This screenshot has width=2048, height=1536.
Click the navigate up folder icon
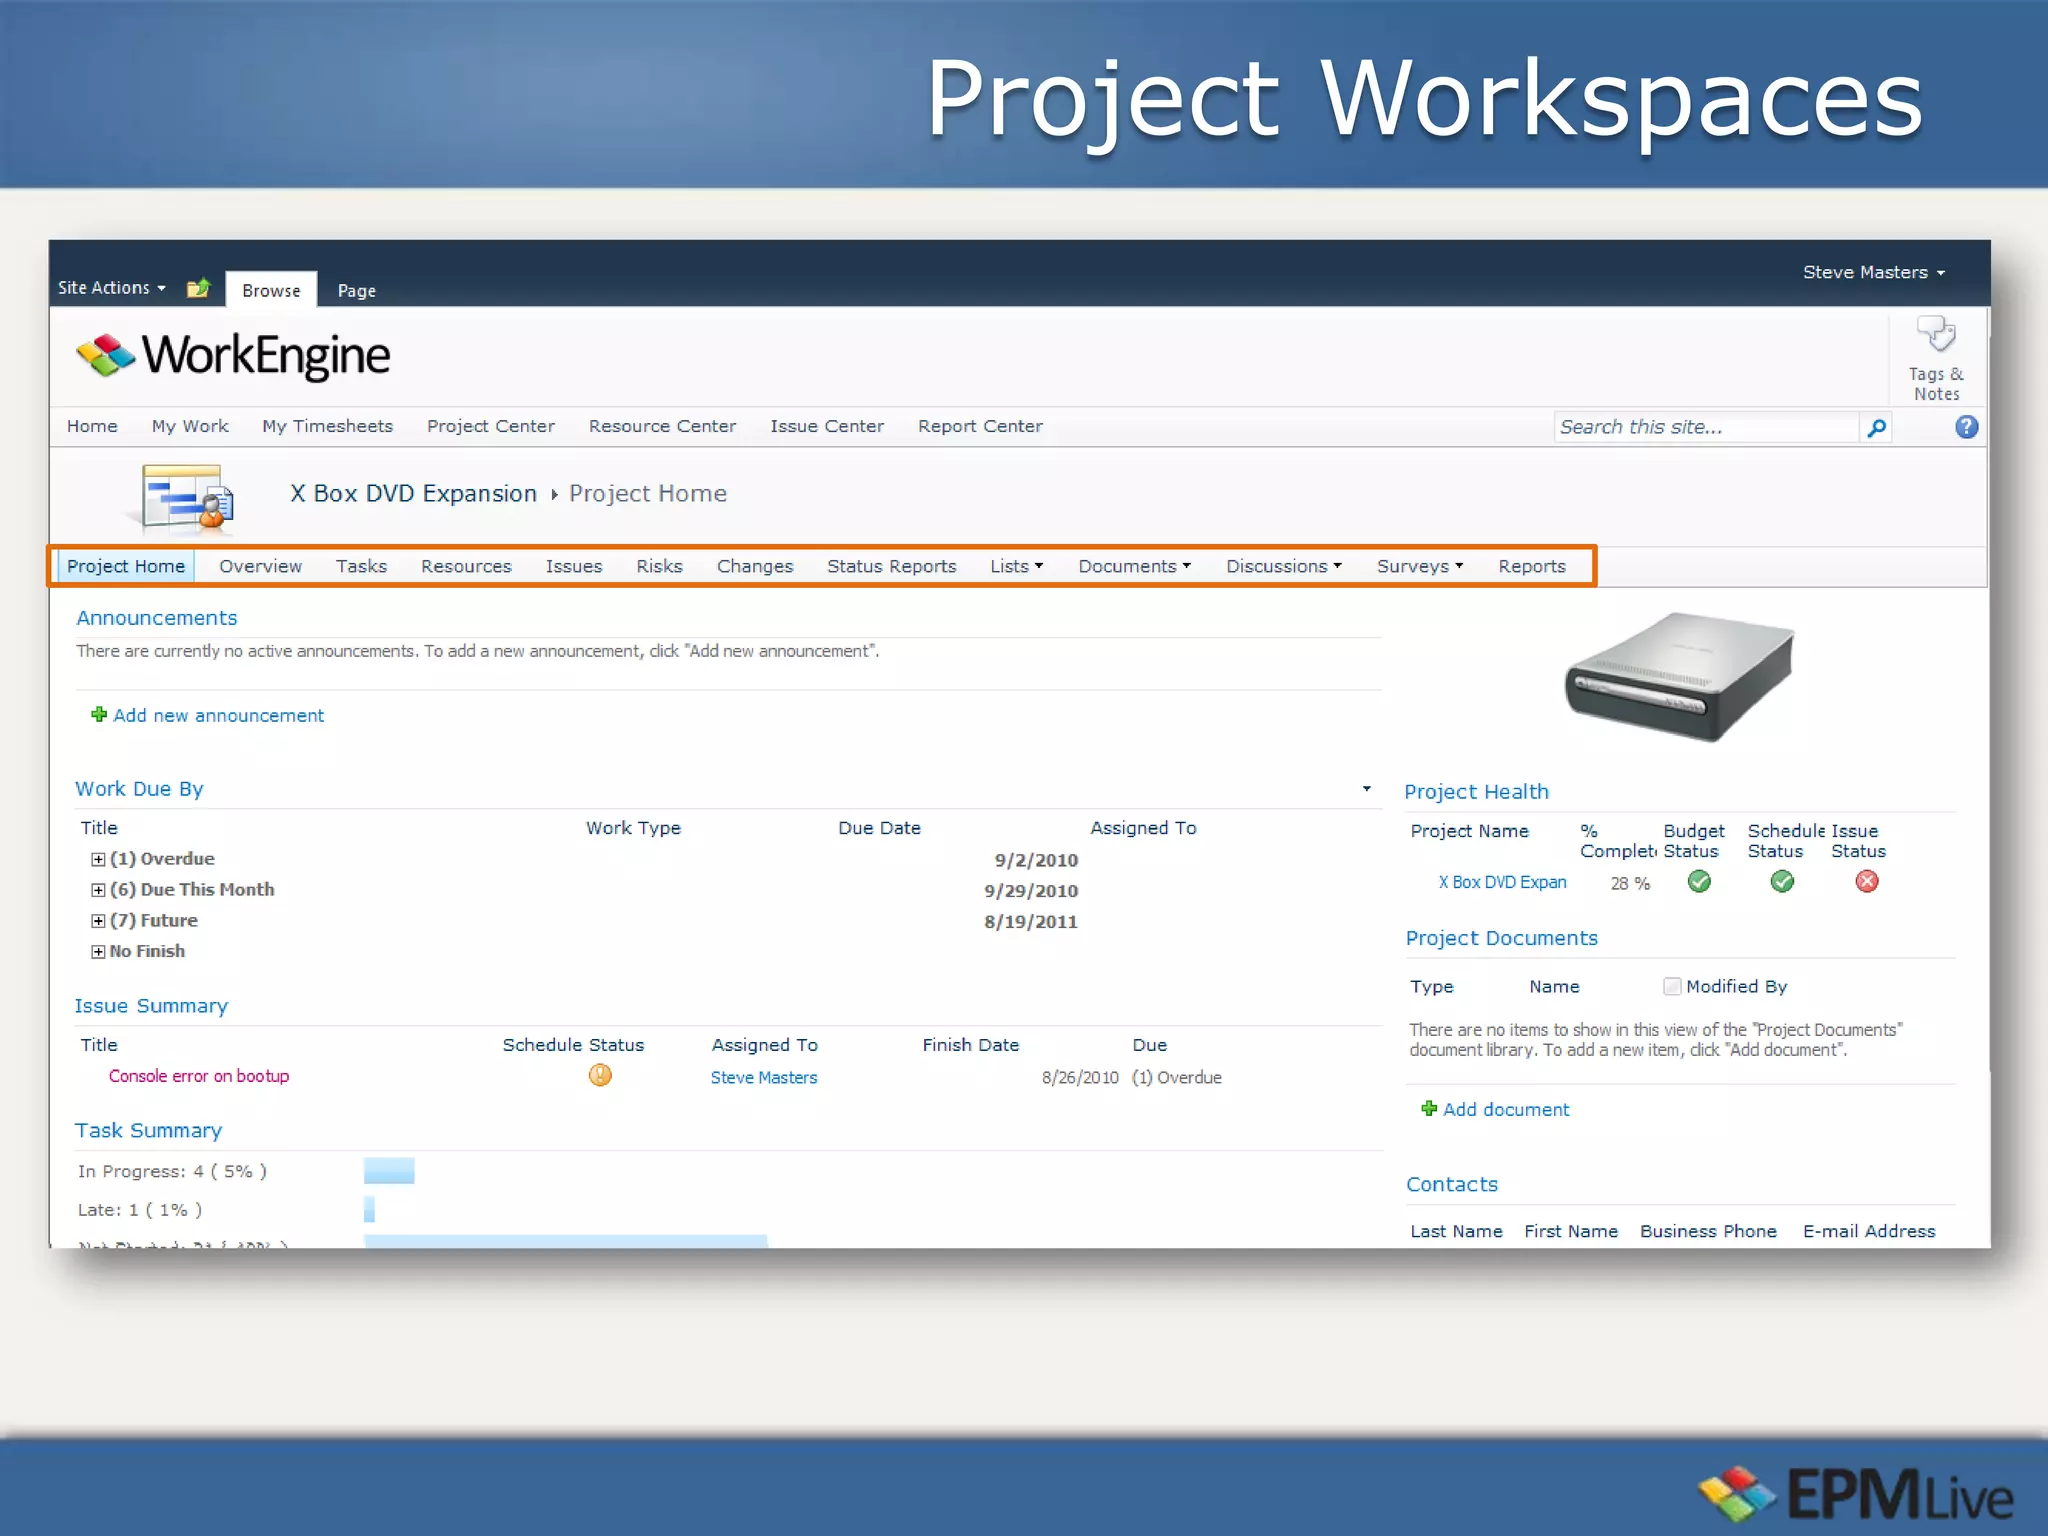pyautogui.click(x=198, y=288)
